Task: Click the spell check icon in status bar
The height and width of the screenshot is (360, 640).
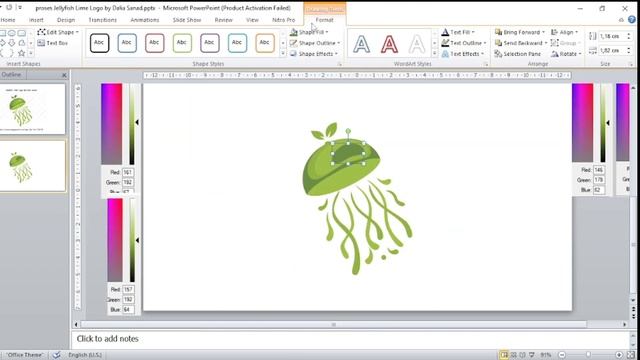Action: click(56, 355)
